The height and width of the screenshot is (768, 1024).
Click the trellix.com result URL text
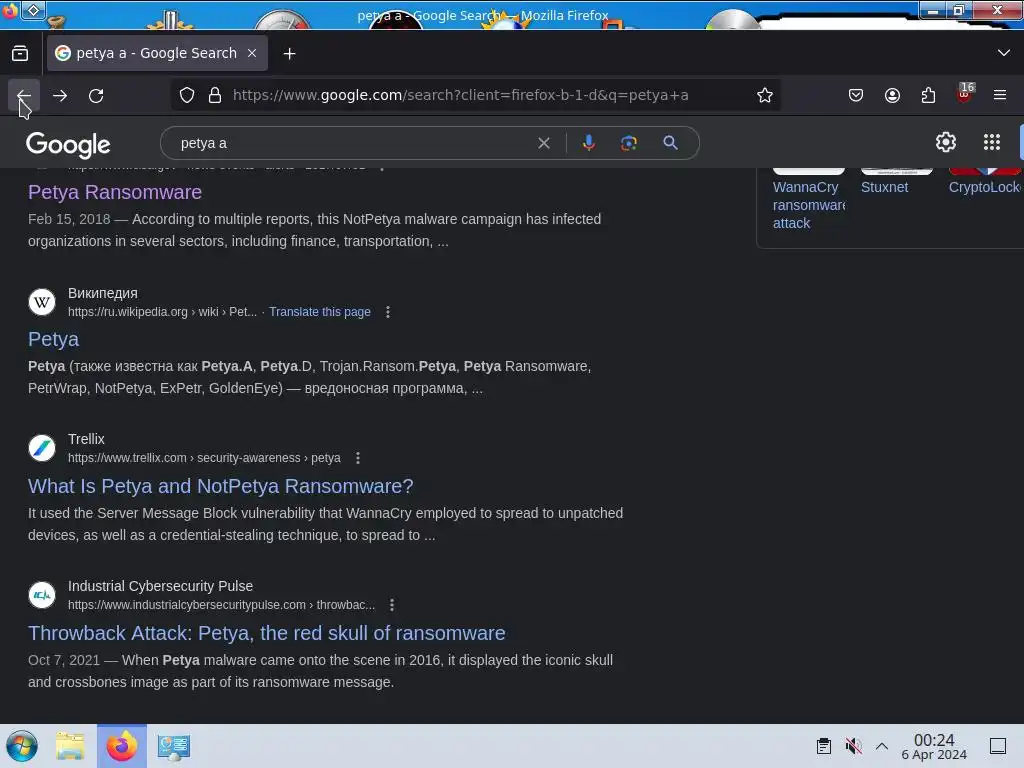click(204, 458)
